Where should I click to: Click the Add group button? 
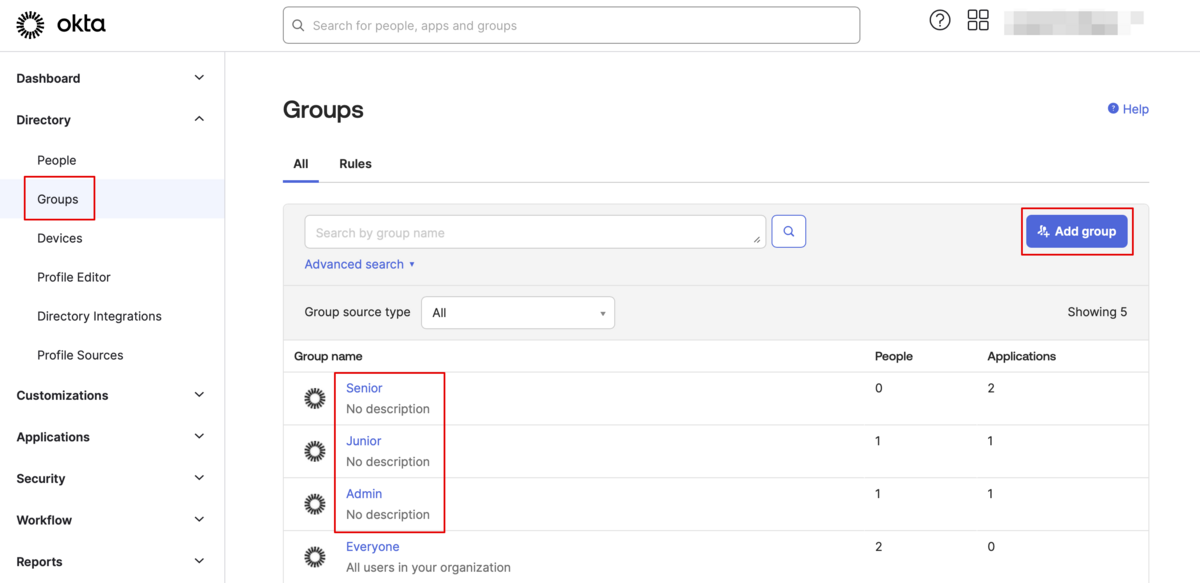point(1076,231)
